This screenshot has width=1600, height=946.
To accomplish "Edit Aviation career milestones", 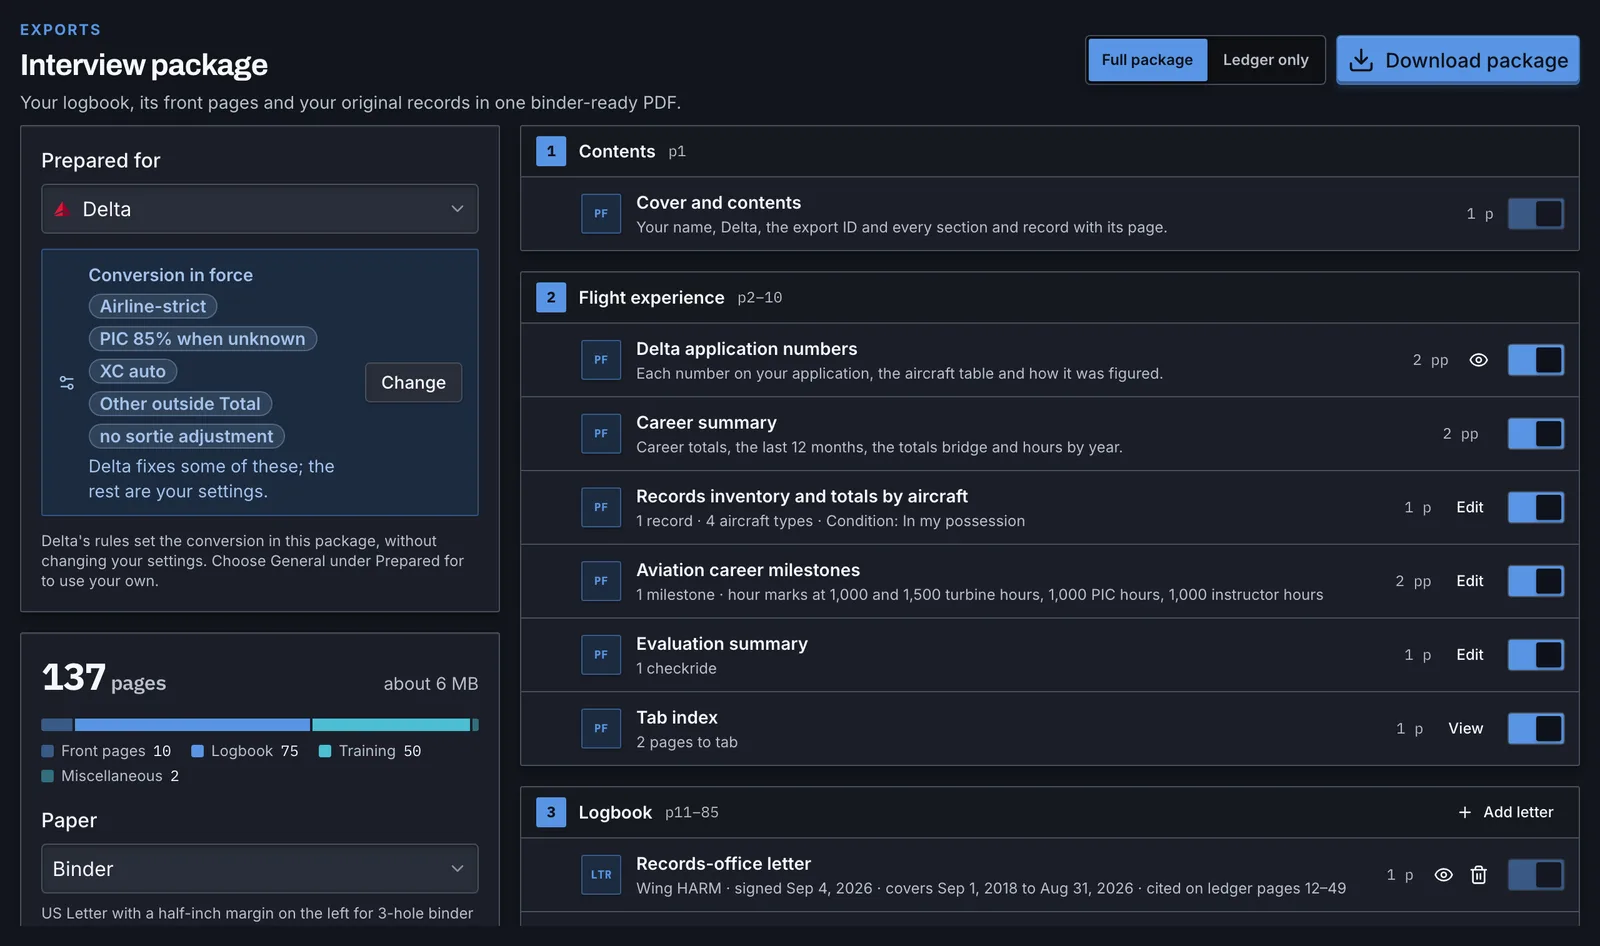I will coord(1470,581).
